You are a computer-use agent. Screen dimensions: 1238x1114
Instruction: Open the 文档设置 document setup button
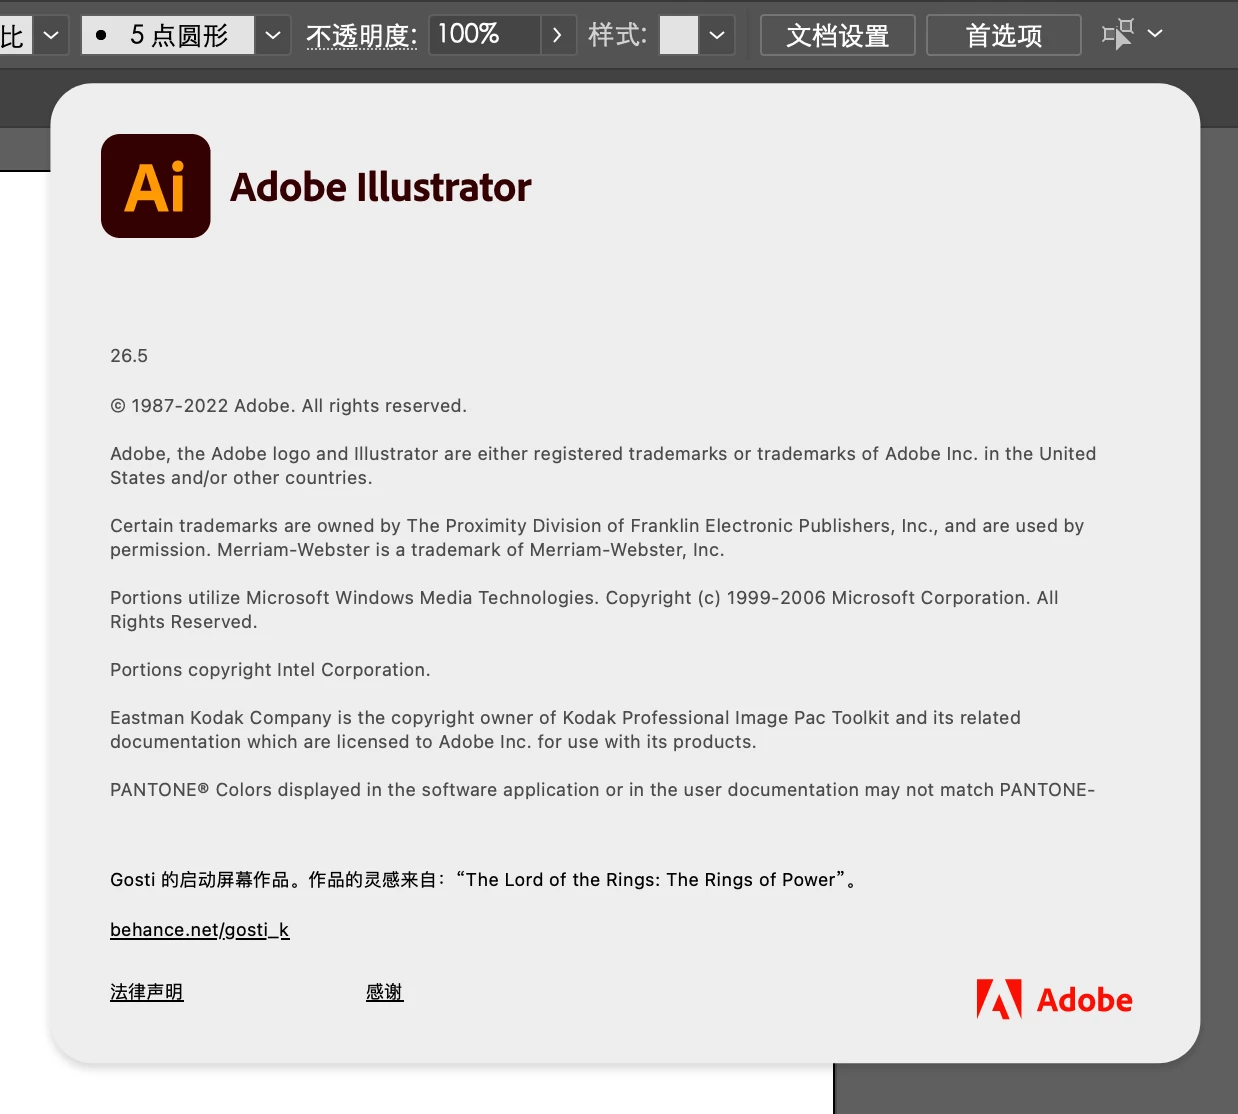coord(837,35)
